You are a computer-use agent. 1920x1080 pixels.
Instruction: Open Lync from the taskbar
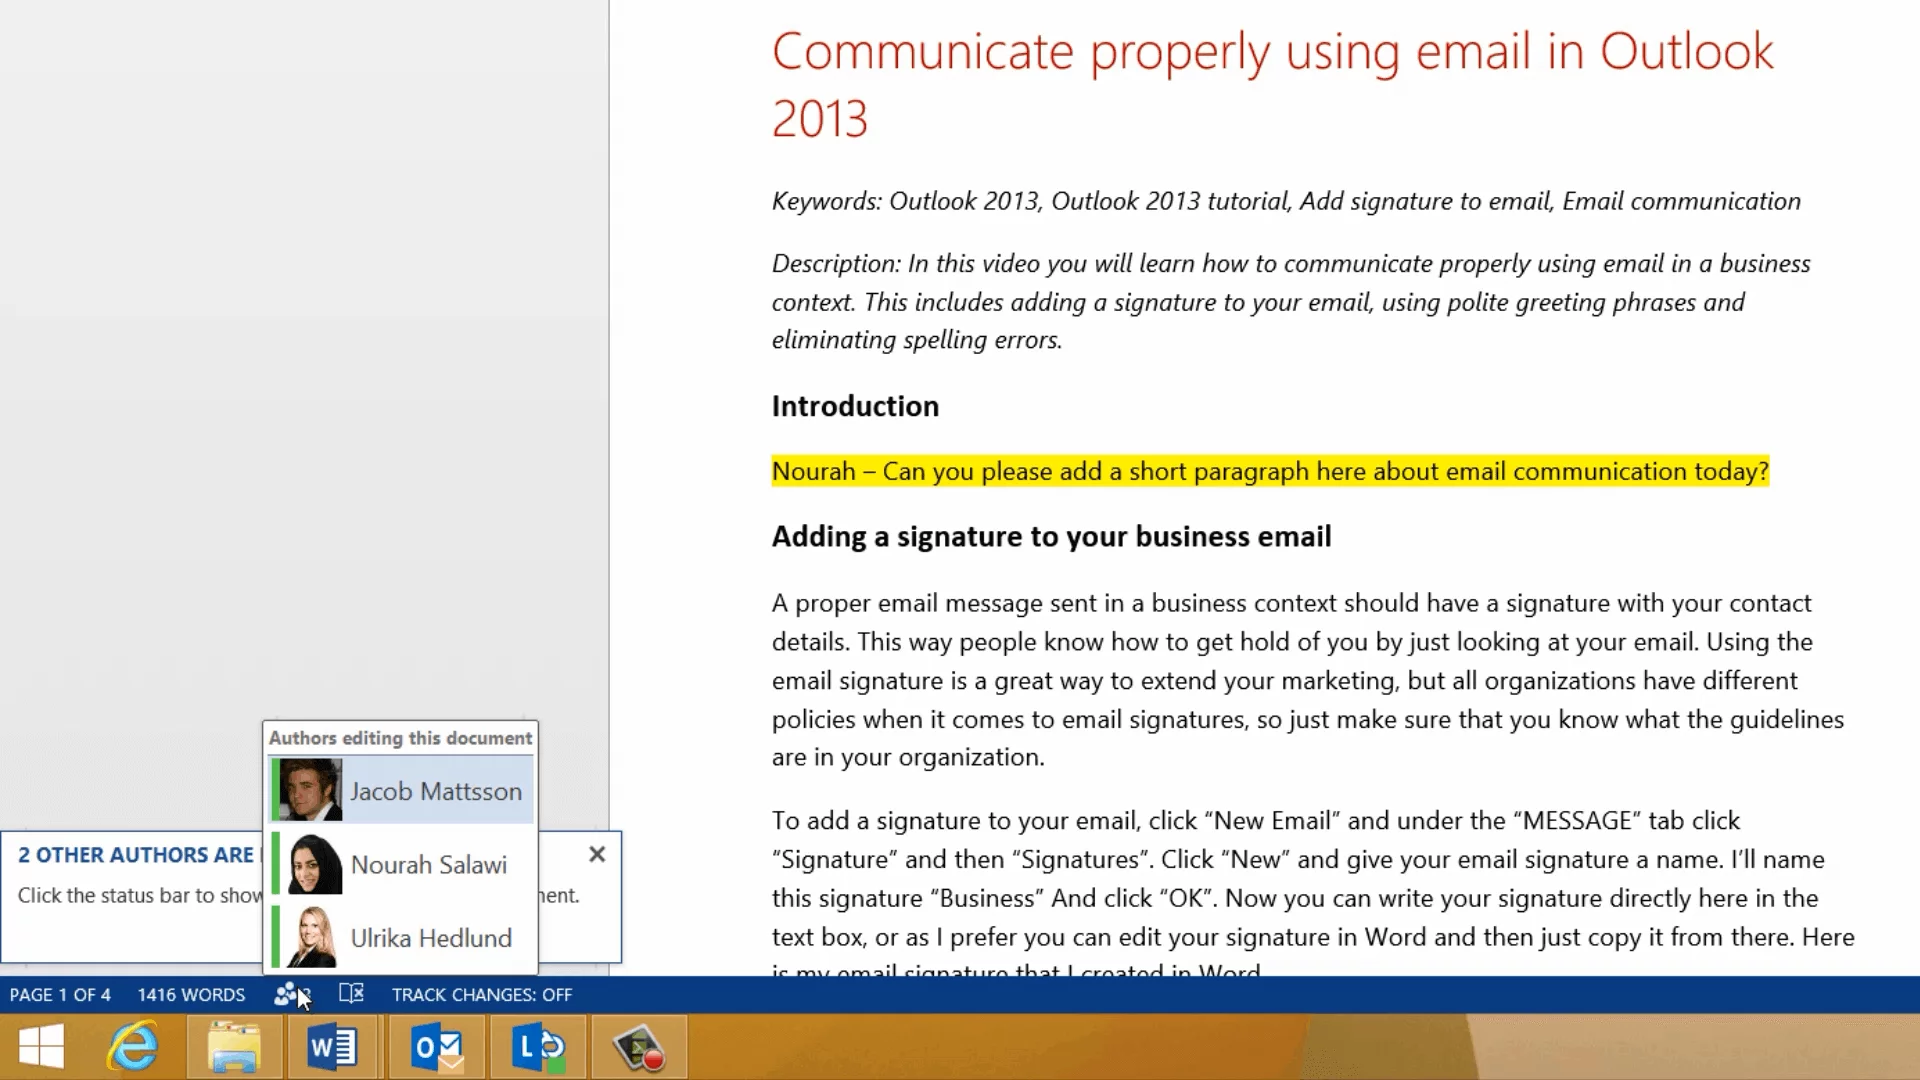(538, 1048)
